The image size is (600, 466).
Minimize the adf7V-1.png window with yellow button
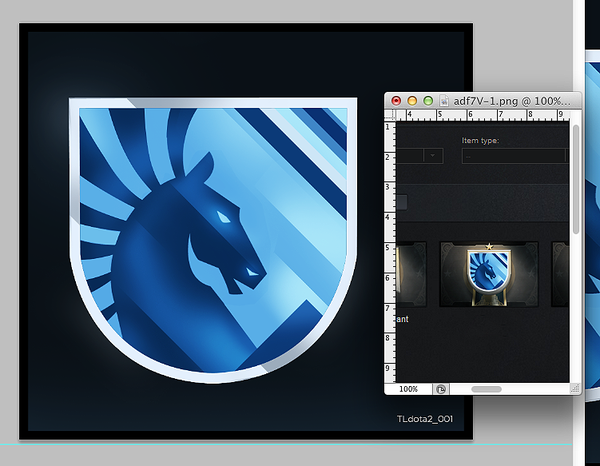click(x=412, y=101)
